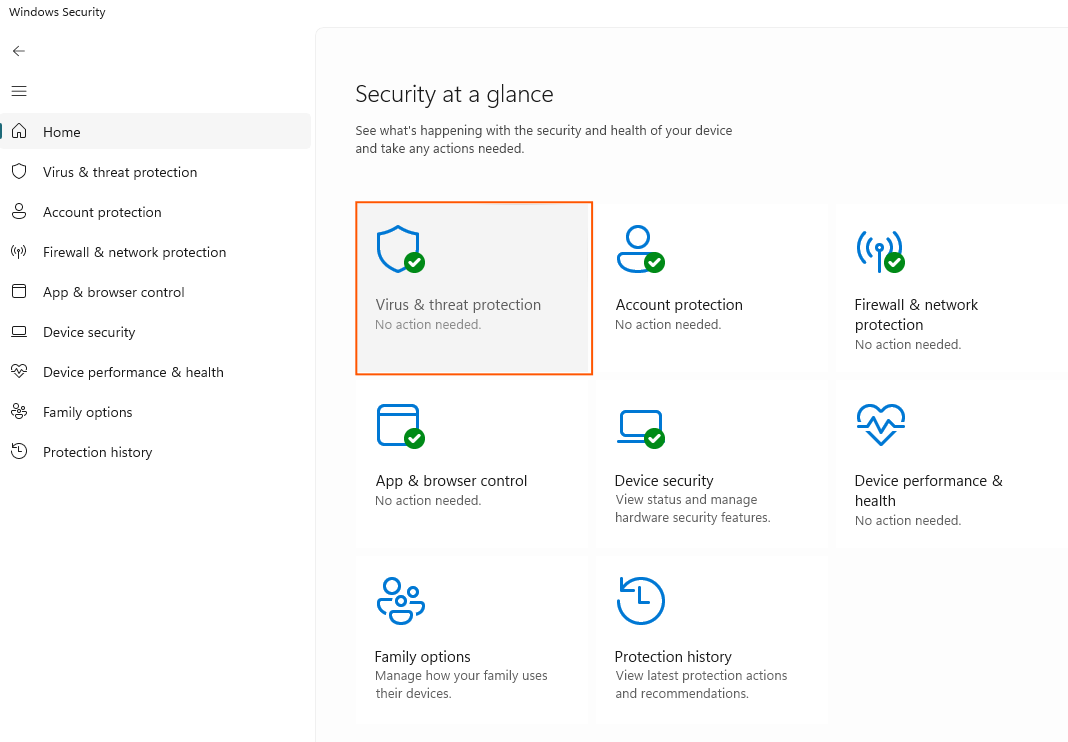The width and height of the screenshot is (1068, 742).
Task: Click the large browser window icon on App tile
Action: click(400, 427)
